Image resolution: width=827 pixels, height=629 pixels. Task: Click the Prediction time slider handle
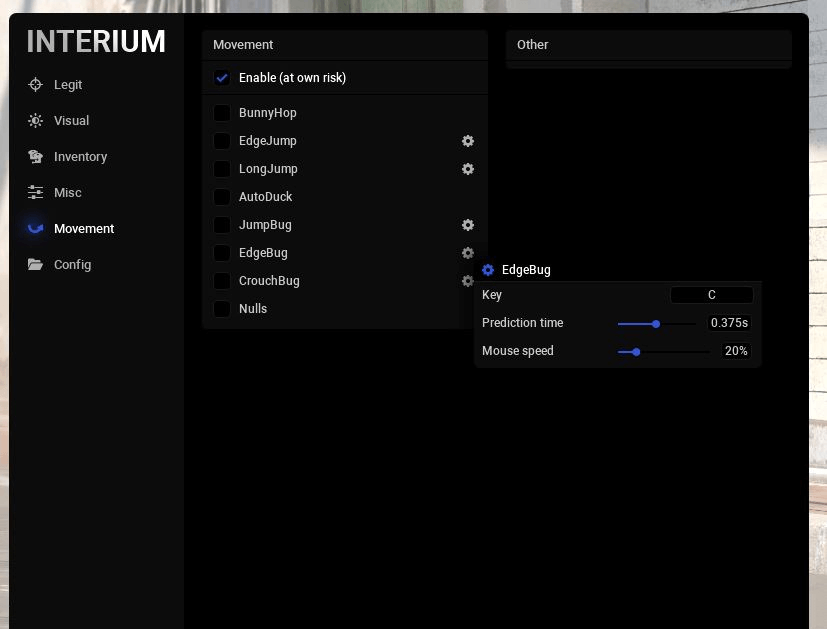656,323
